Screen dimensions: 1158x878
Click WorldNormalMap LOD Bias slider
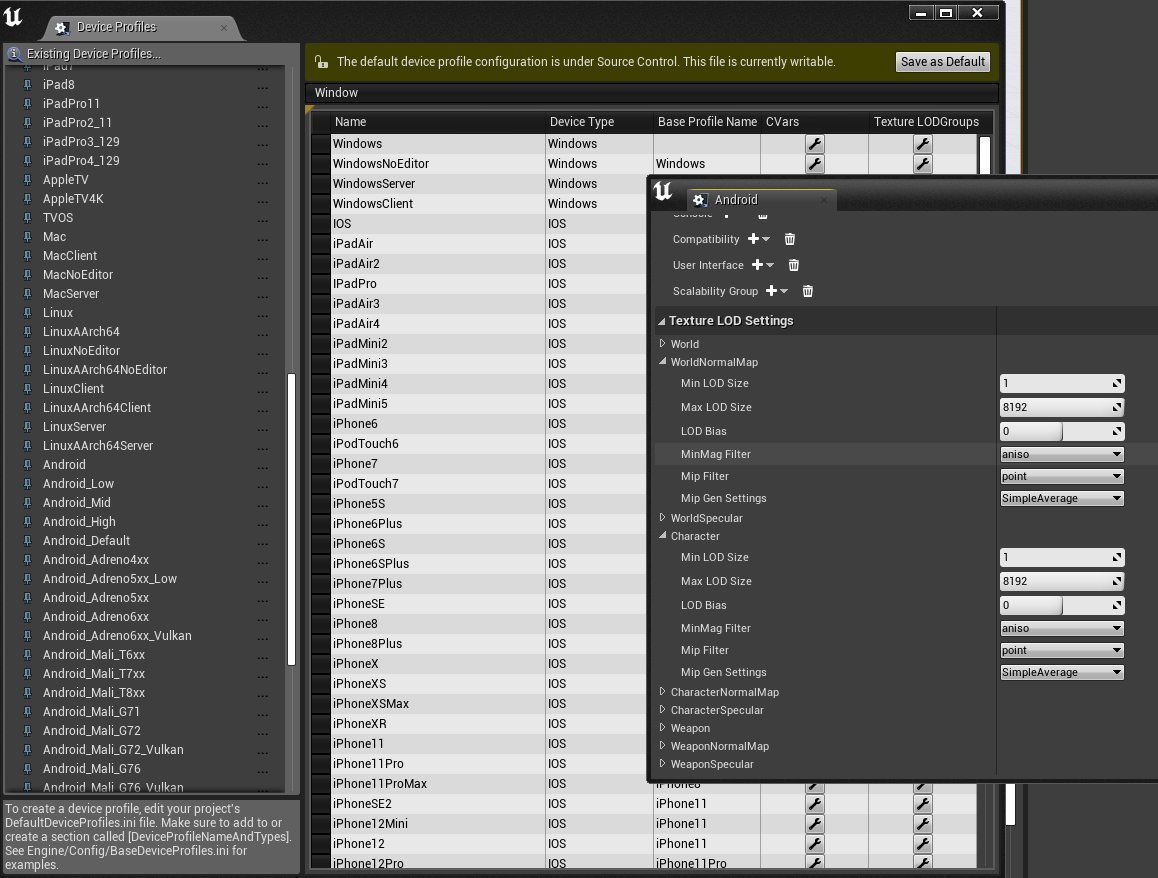point(1062,431)
